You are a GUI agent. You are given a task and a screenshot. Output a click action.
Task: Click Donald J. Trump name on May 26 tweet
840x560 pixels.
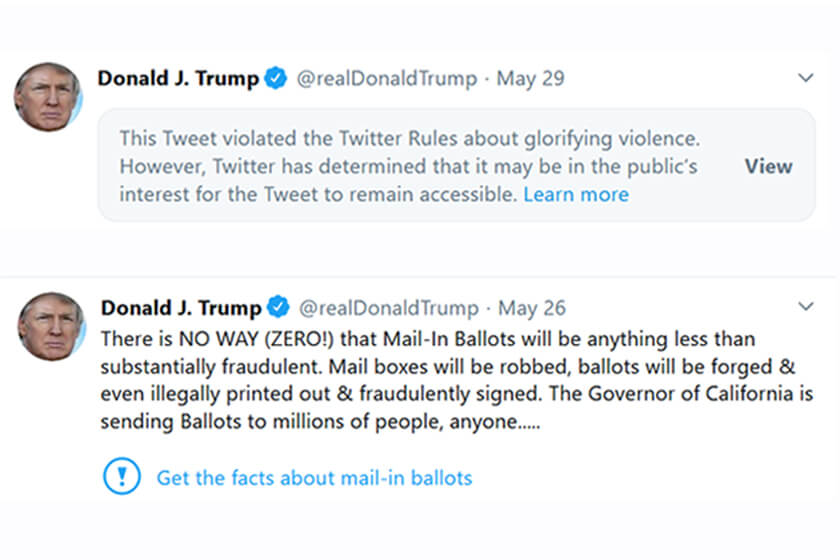(x=181, y=308)
